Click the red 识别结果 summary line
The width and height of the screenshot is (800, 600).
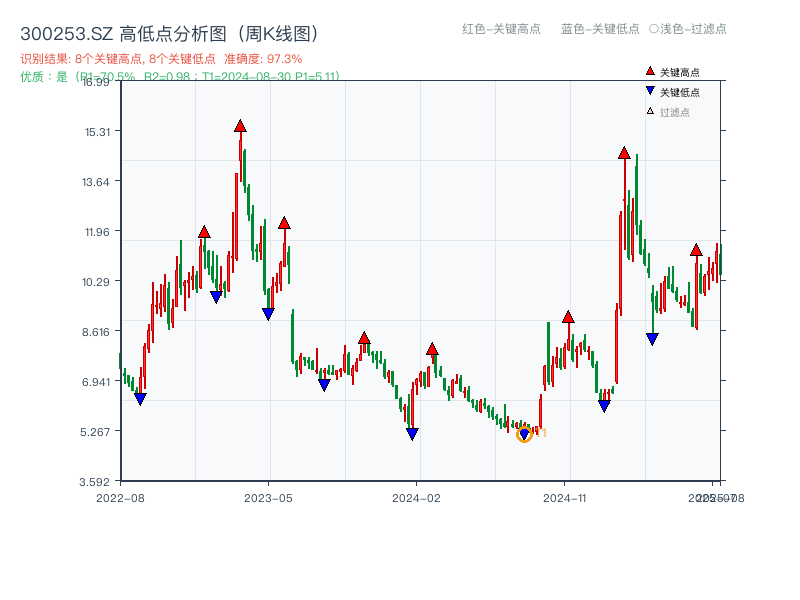click(161, 59)
